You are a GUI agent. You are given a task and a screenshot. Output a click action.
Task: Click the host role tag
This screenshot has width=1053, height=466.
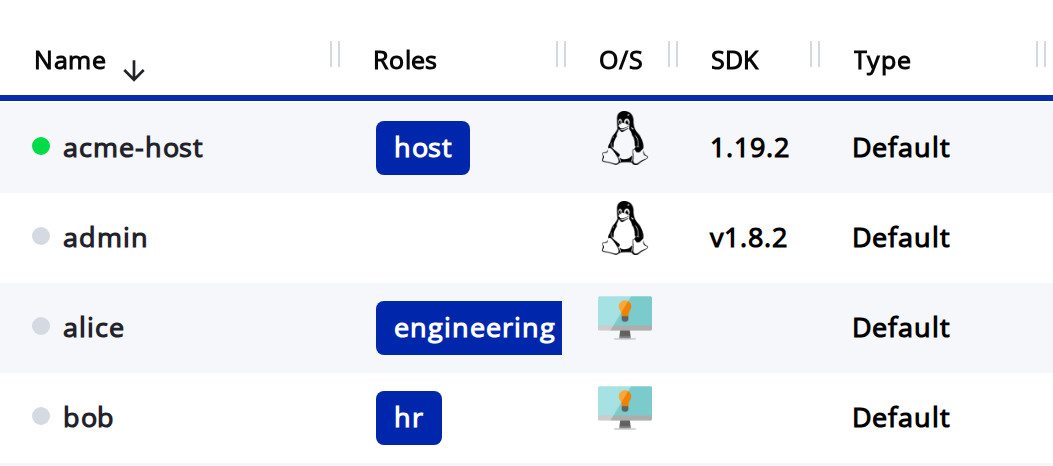422,148
